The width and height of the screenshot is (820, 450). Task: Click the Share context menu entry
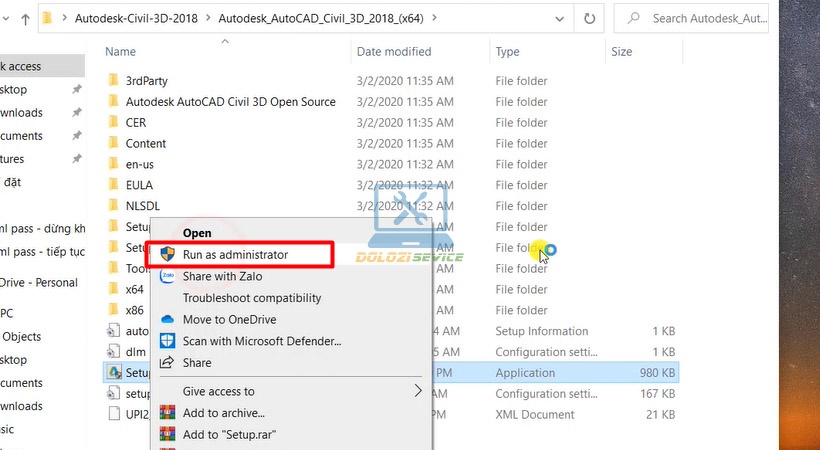(x=197, y=363)
